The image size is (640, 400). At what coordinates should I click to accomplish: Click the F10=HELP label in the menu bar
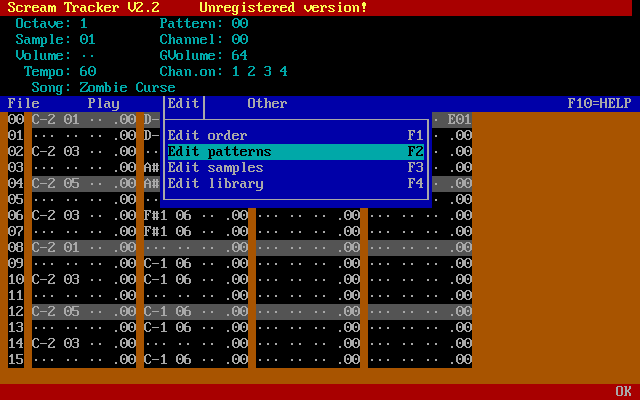[x=599, y=103]
